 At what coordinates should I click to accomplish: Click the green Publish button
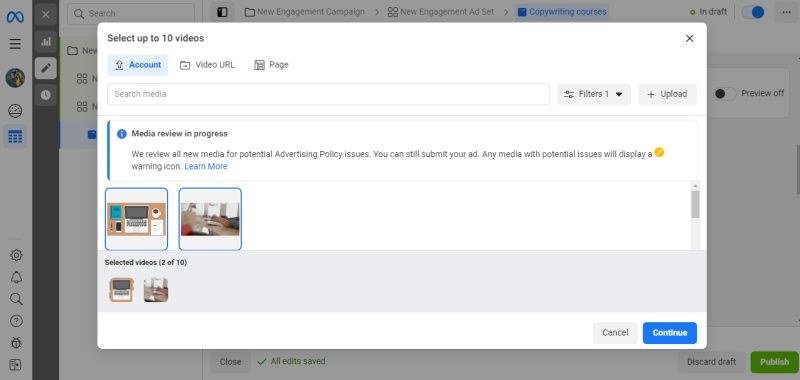(774, 362)
